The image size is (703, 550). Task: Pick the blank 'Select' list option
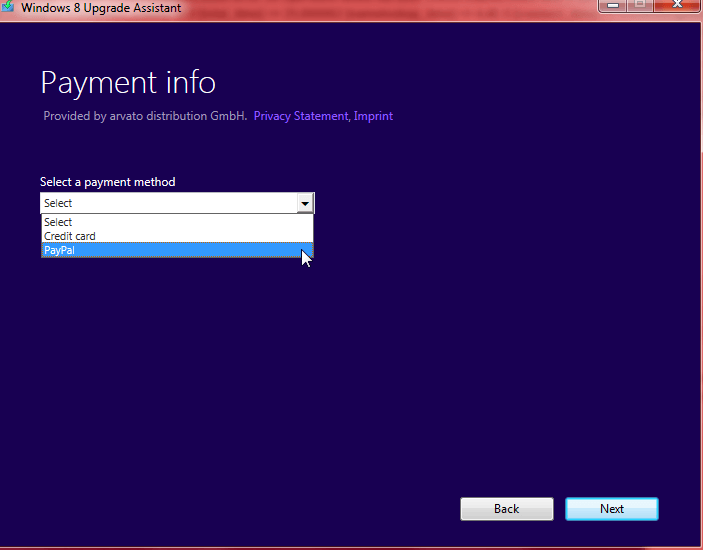[x=177, y=222]
